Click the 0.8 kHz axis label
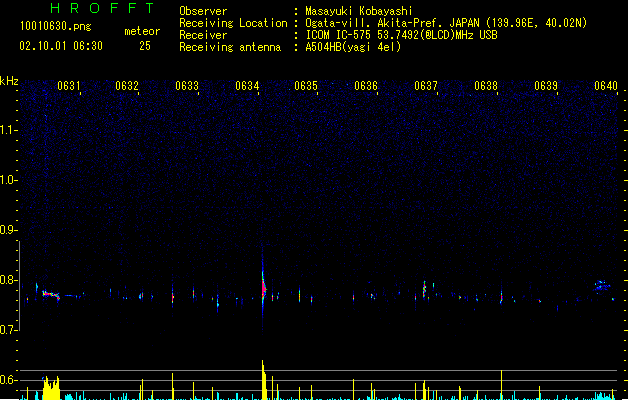The height and width of the screenshot is (400, 629). [8, 280]
